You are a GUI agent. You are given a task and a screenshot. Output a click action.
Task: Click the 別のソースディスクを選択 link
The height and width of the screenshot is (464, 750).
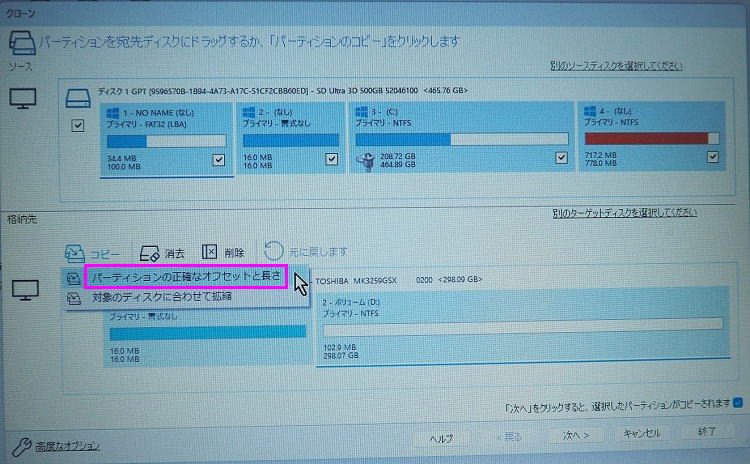616,66
